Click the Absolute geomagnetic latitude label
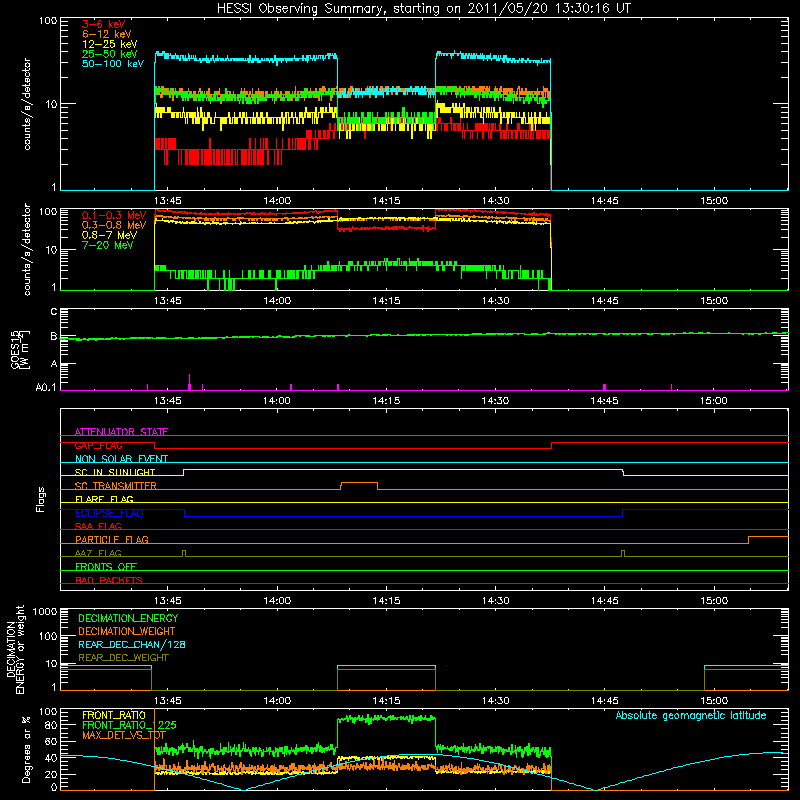Screen dimensions: 800x800 (x=691, y=715)
